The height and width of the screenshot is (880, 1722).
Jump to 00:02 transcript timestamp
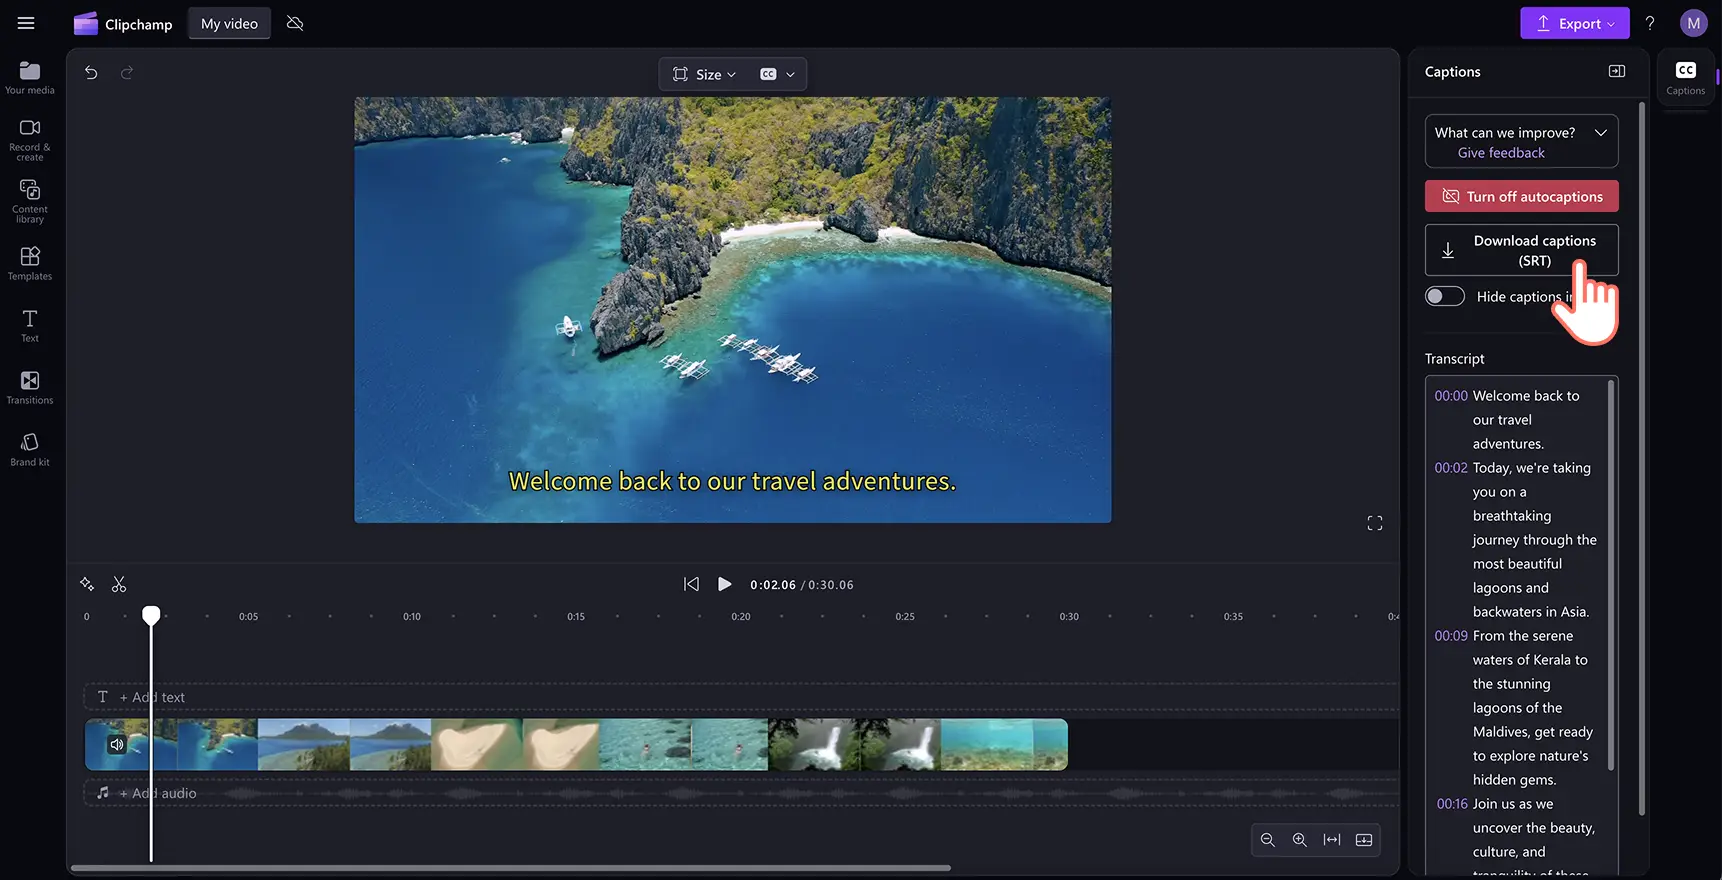click(1451, 468)
